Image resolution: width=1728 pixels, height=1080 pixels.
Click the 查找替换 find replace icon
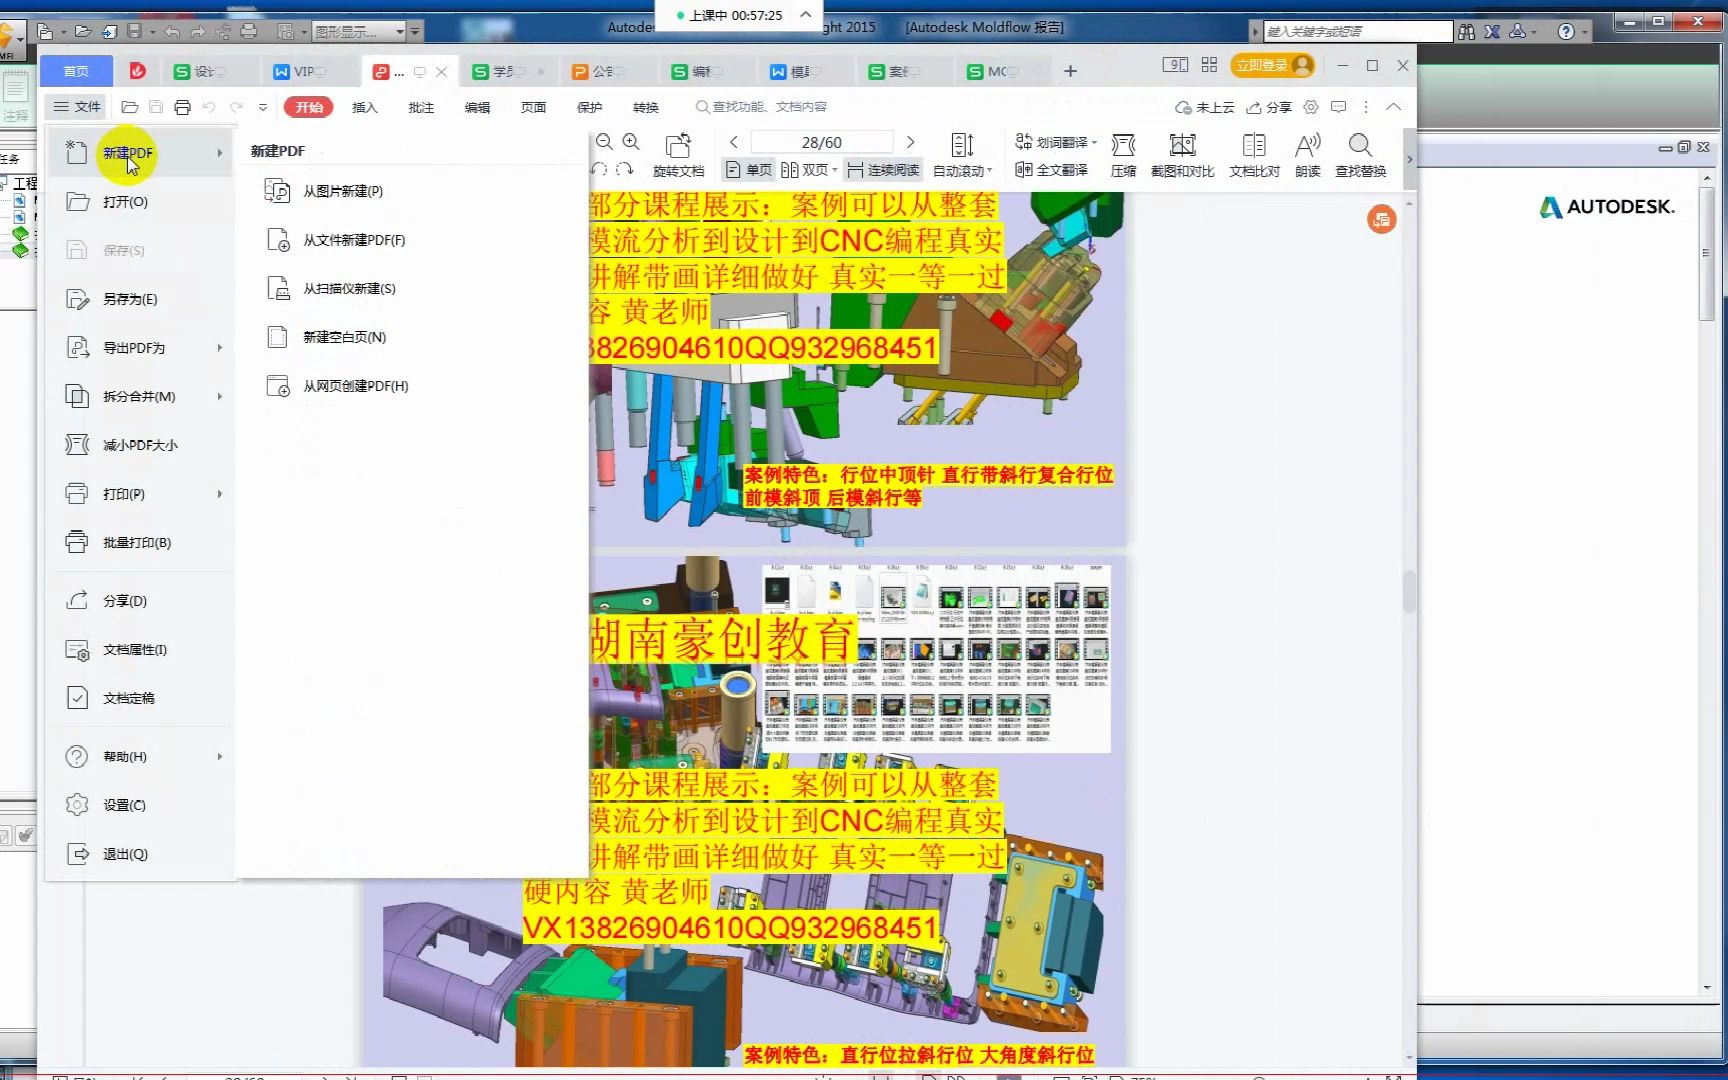pos(1360,155)
